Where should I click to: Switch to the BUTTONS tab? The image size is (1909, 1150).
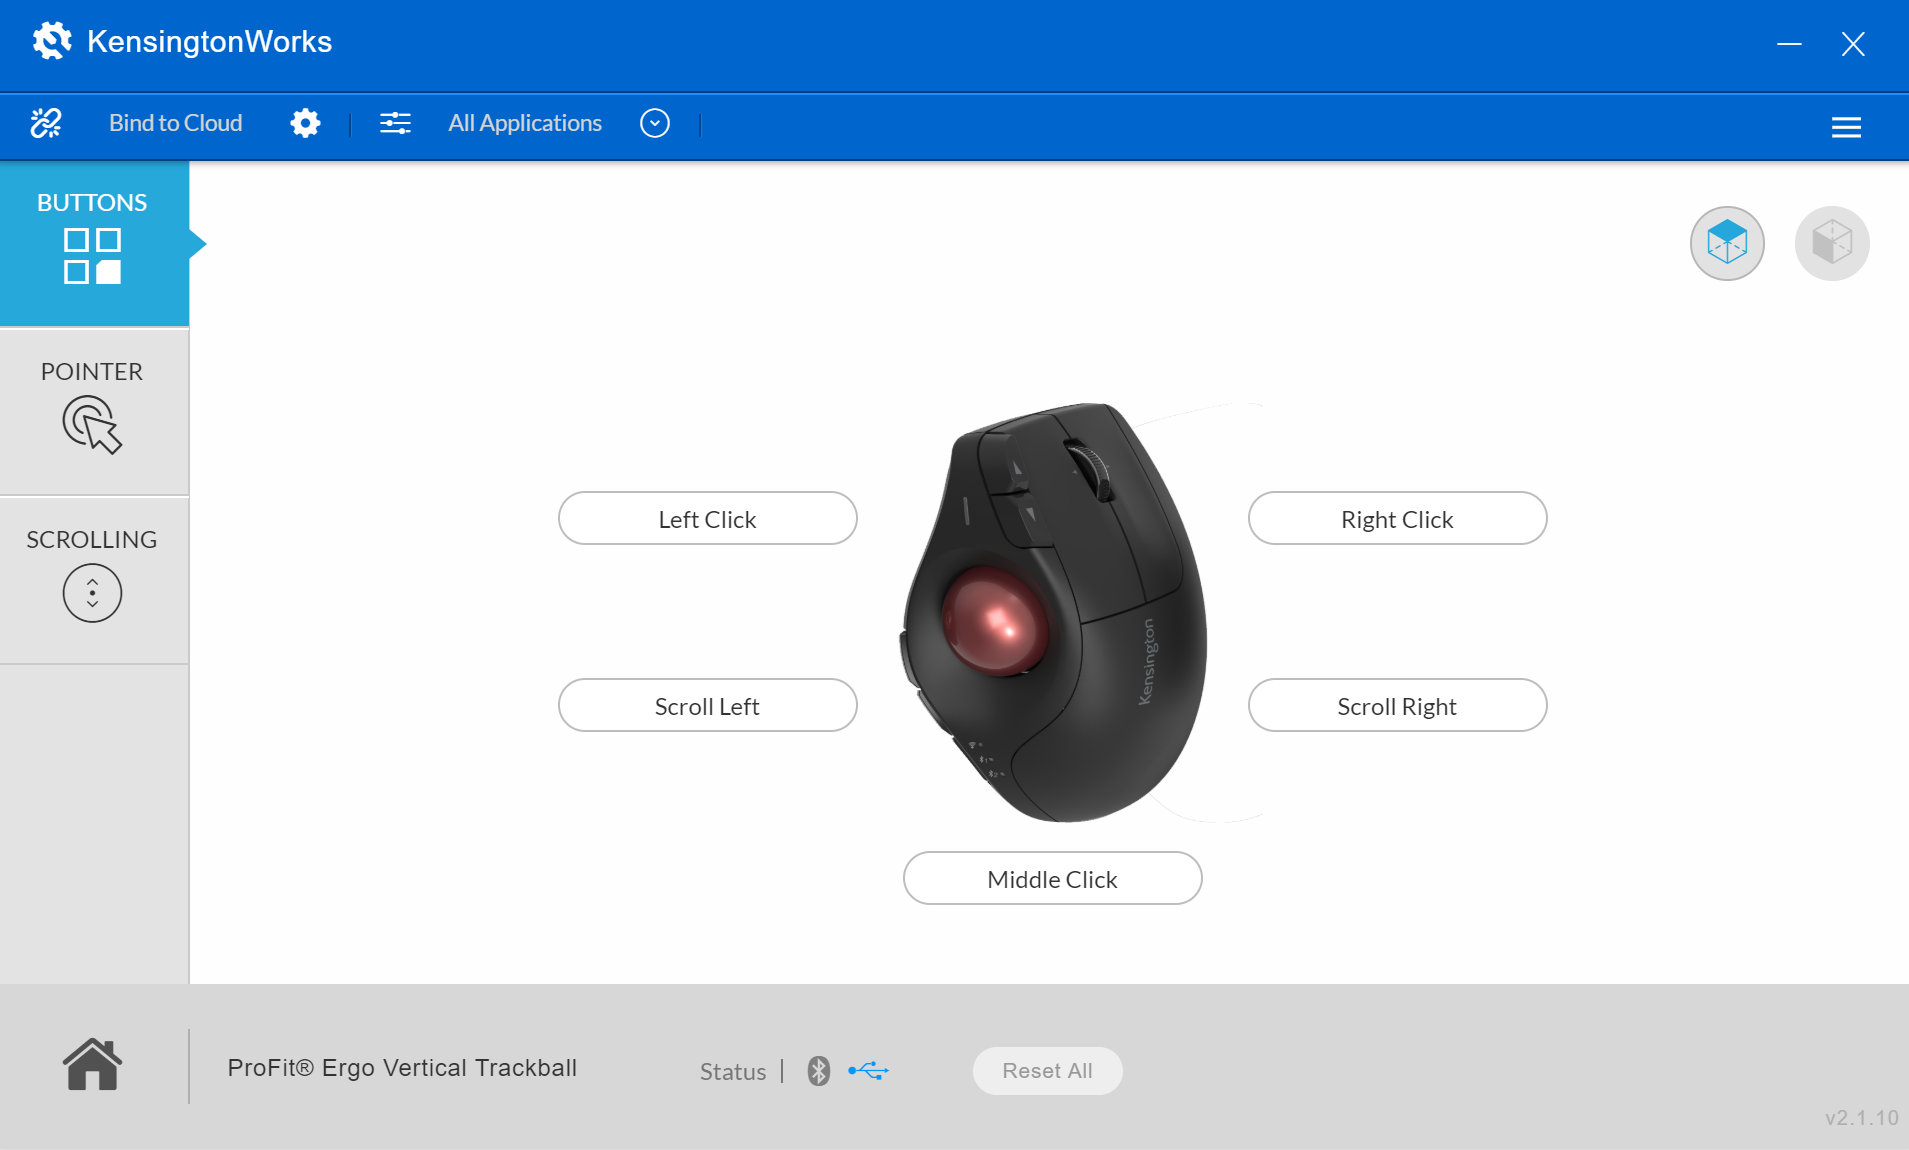click(94, 243)
